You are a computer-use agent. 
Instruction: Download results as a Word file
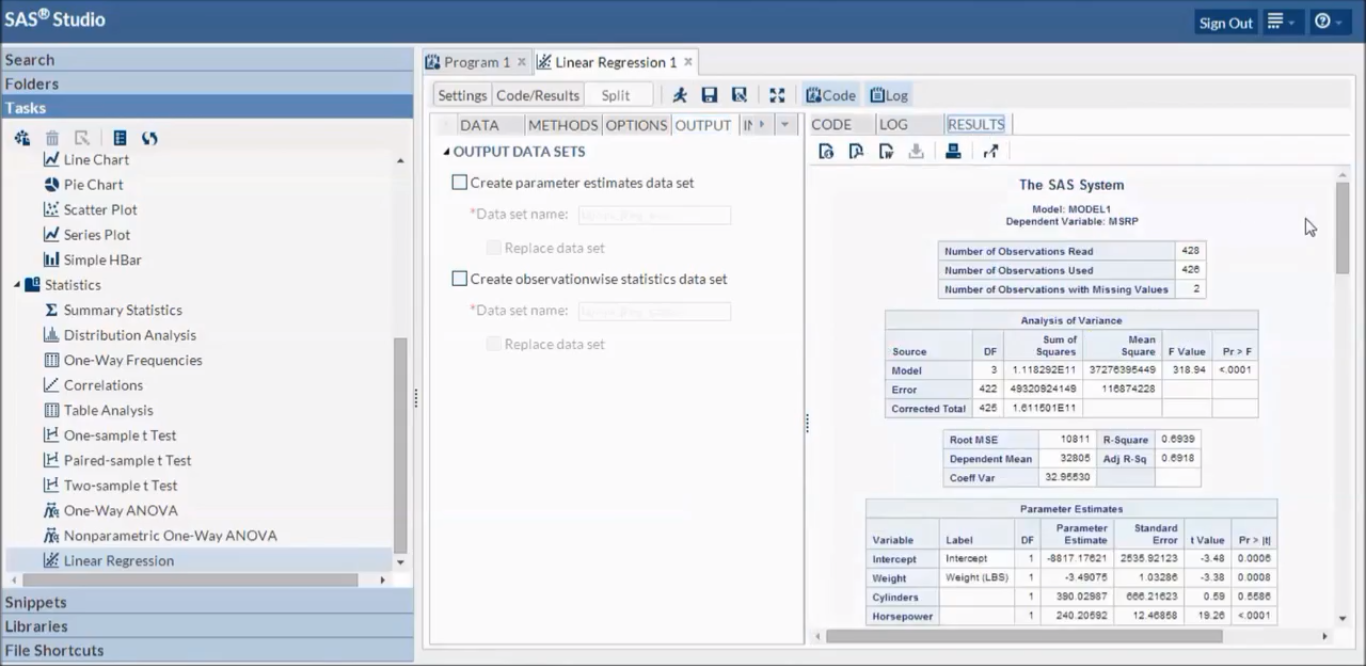click(885, 151)
